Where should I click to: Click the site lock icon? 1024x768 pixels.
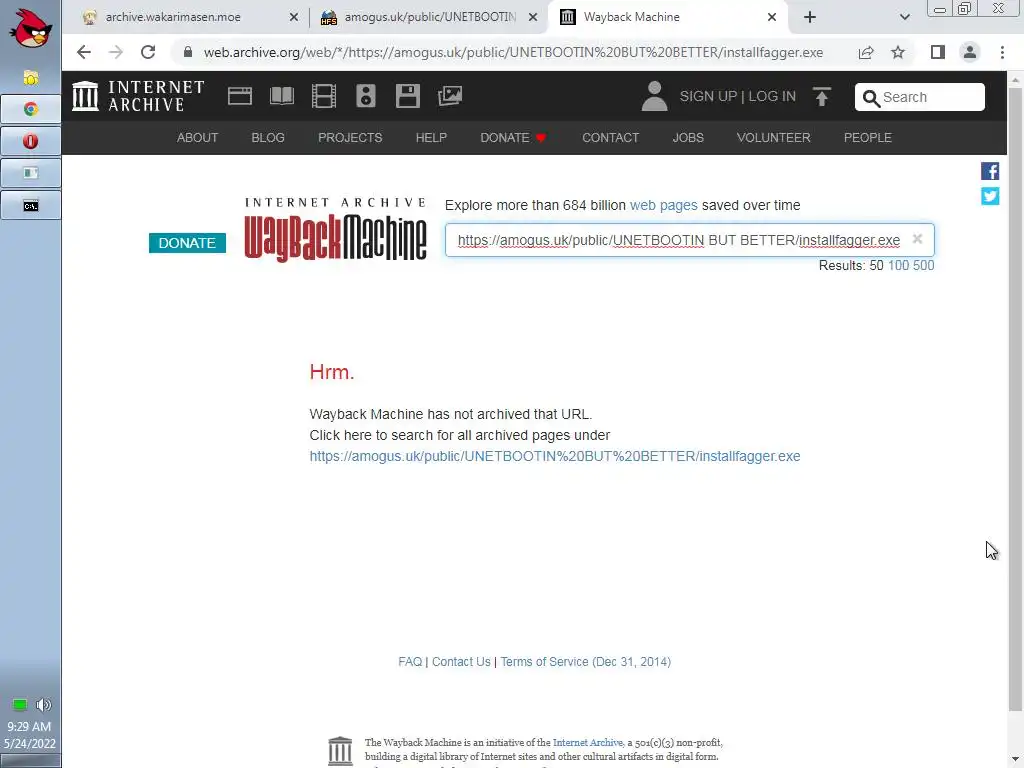pyautogui.click(x=188, y=52)
